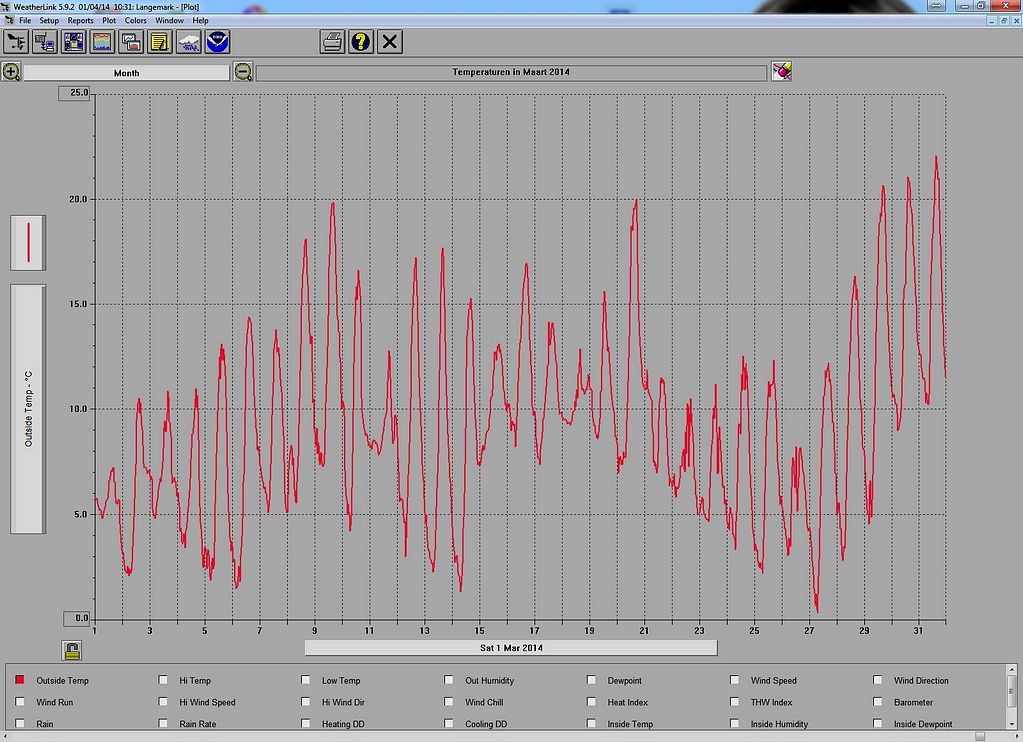The height and width of the screenshot is (742, 1023).
Task: Click the WeatherLink icon in the menu bar
Action: pyautogui.click(x=8, y=20)
